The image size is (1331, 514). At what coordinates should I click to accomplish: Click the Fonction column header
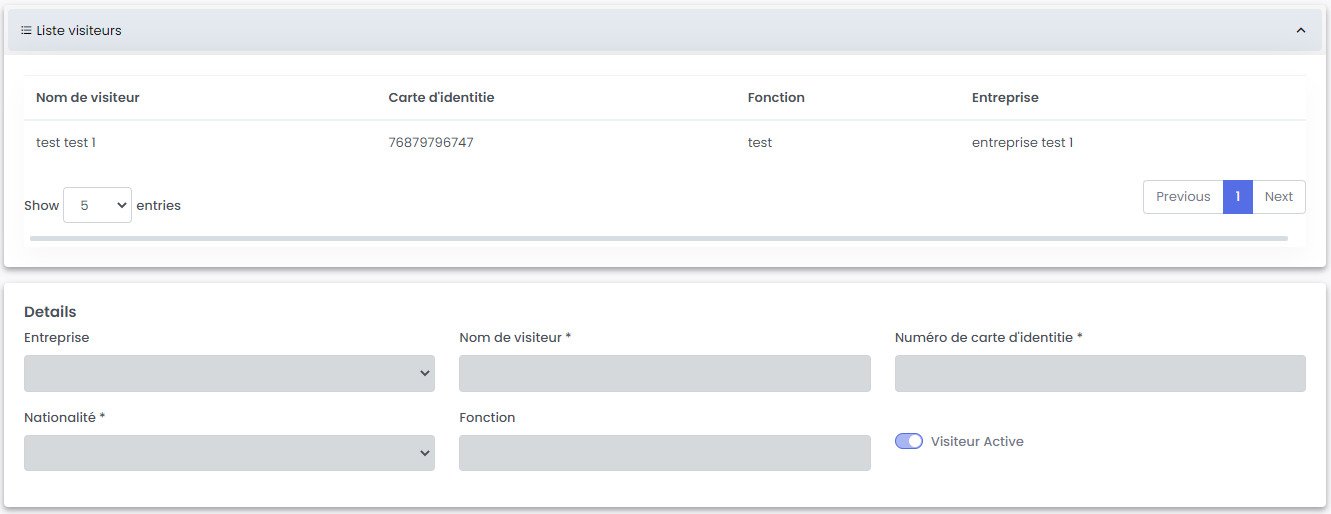[776, 98]
